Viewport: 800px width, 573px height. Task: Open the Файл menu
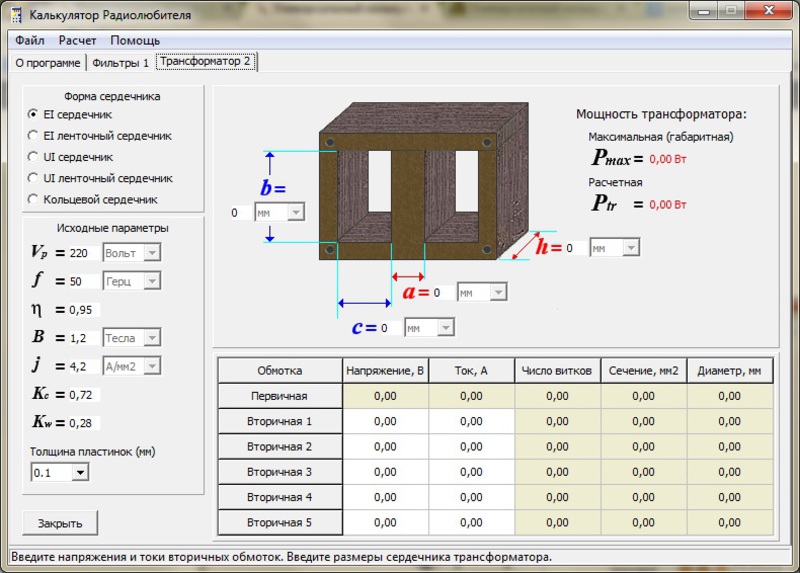[30, 41]
